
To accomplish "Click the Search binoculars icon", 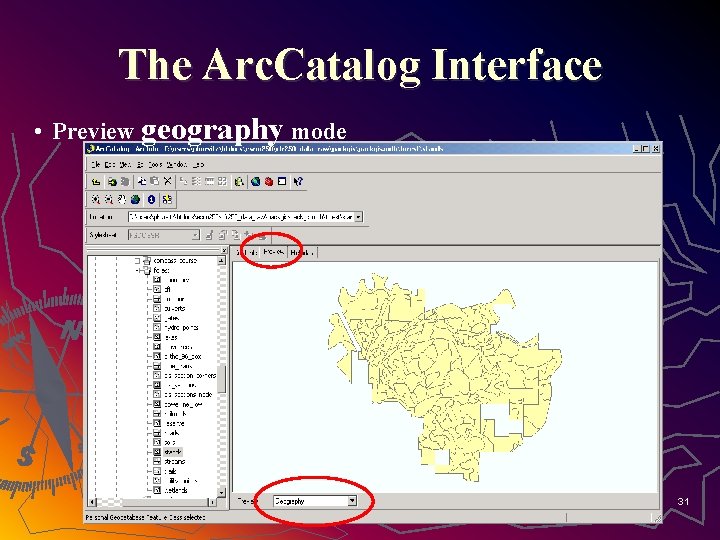I will [239, 181].
